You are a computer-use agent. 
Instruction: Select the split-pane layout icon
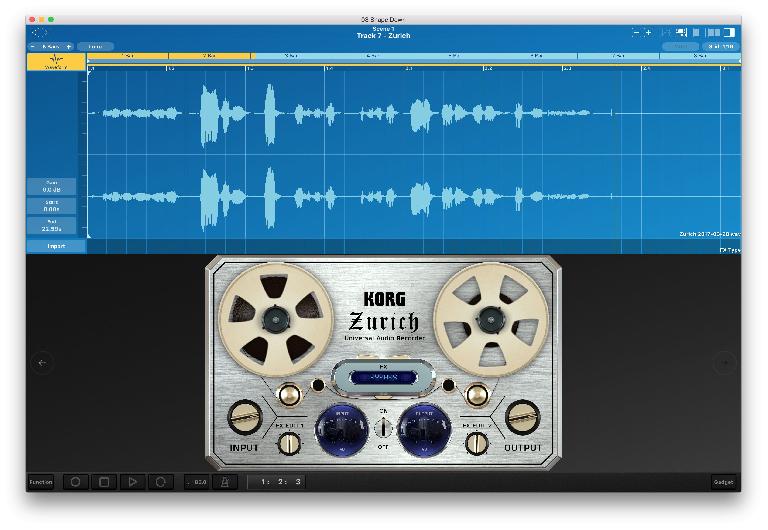713,32
